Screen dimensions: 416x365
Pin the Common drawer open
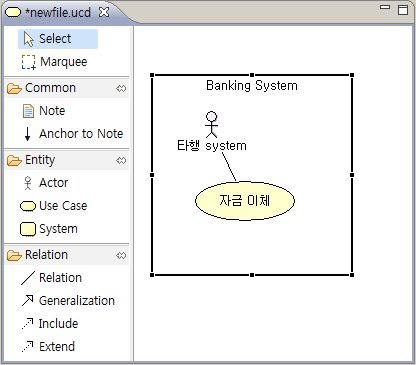pos(121,88)
